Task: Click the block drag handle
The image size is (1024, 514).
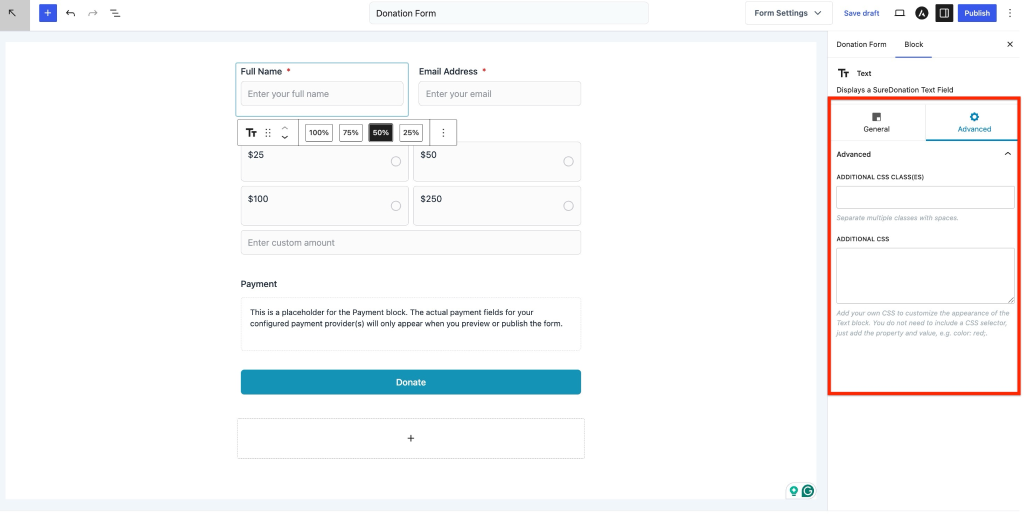Action: [x=268, y=133]
